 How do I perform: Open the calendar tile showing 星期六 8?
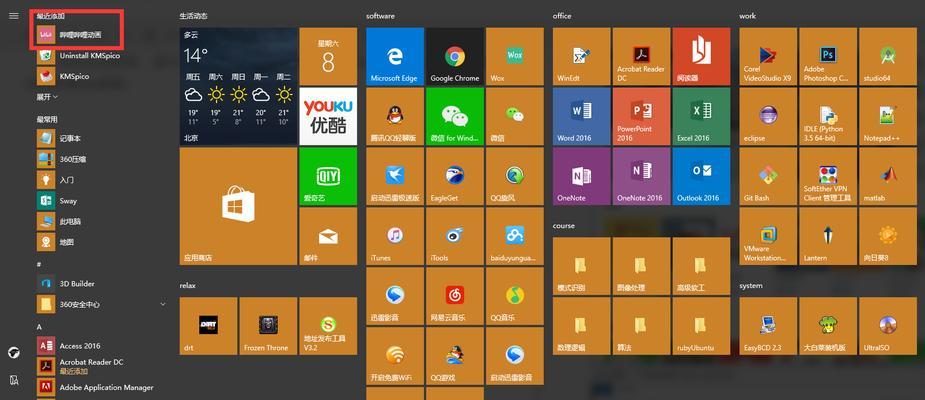(x=328, y=56)
